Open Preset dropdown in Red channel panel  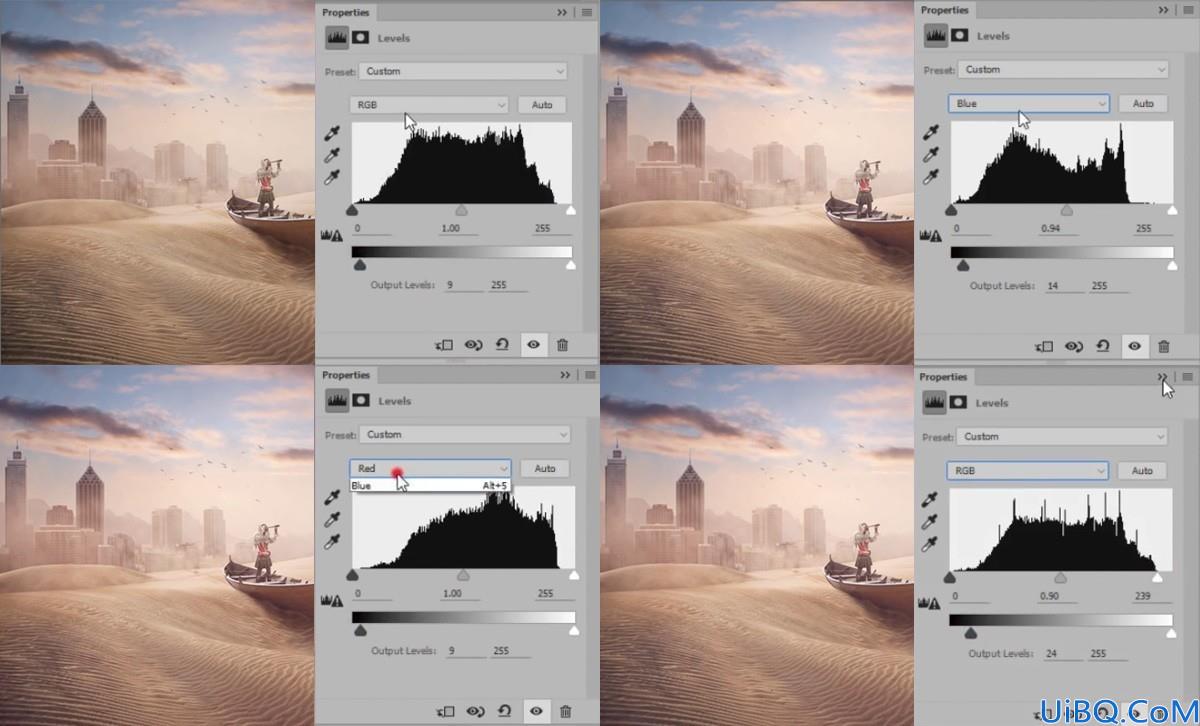465,434
